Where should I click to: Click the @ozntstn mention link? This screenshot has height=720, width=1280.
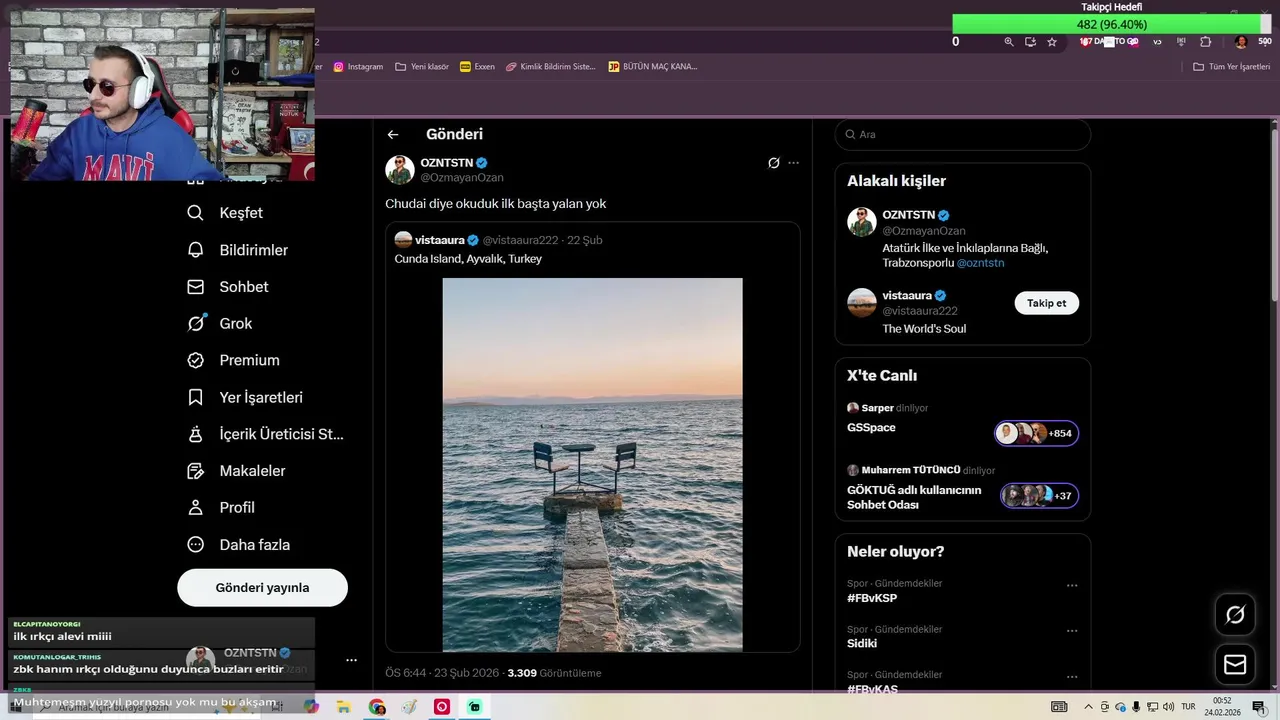(980, 263)
